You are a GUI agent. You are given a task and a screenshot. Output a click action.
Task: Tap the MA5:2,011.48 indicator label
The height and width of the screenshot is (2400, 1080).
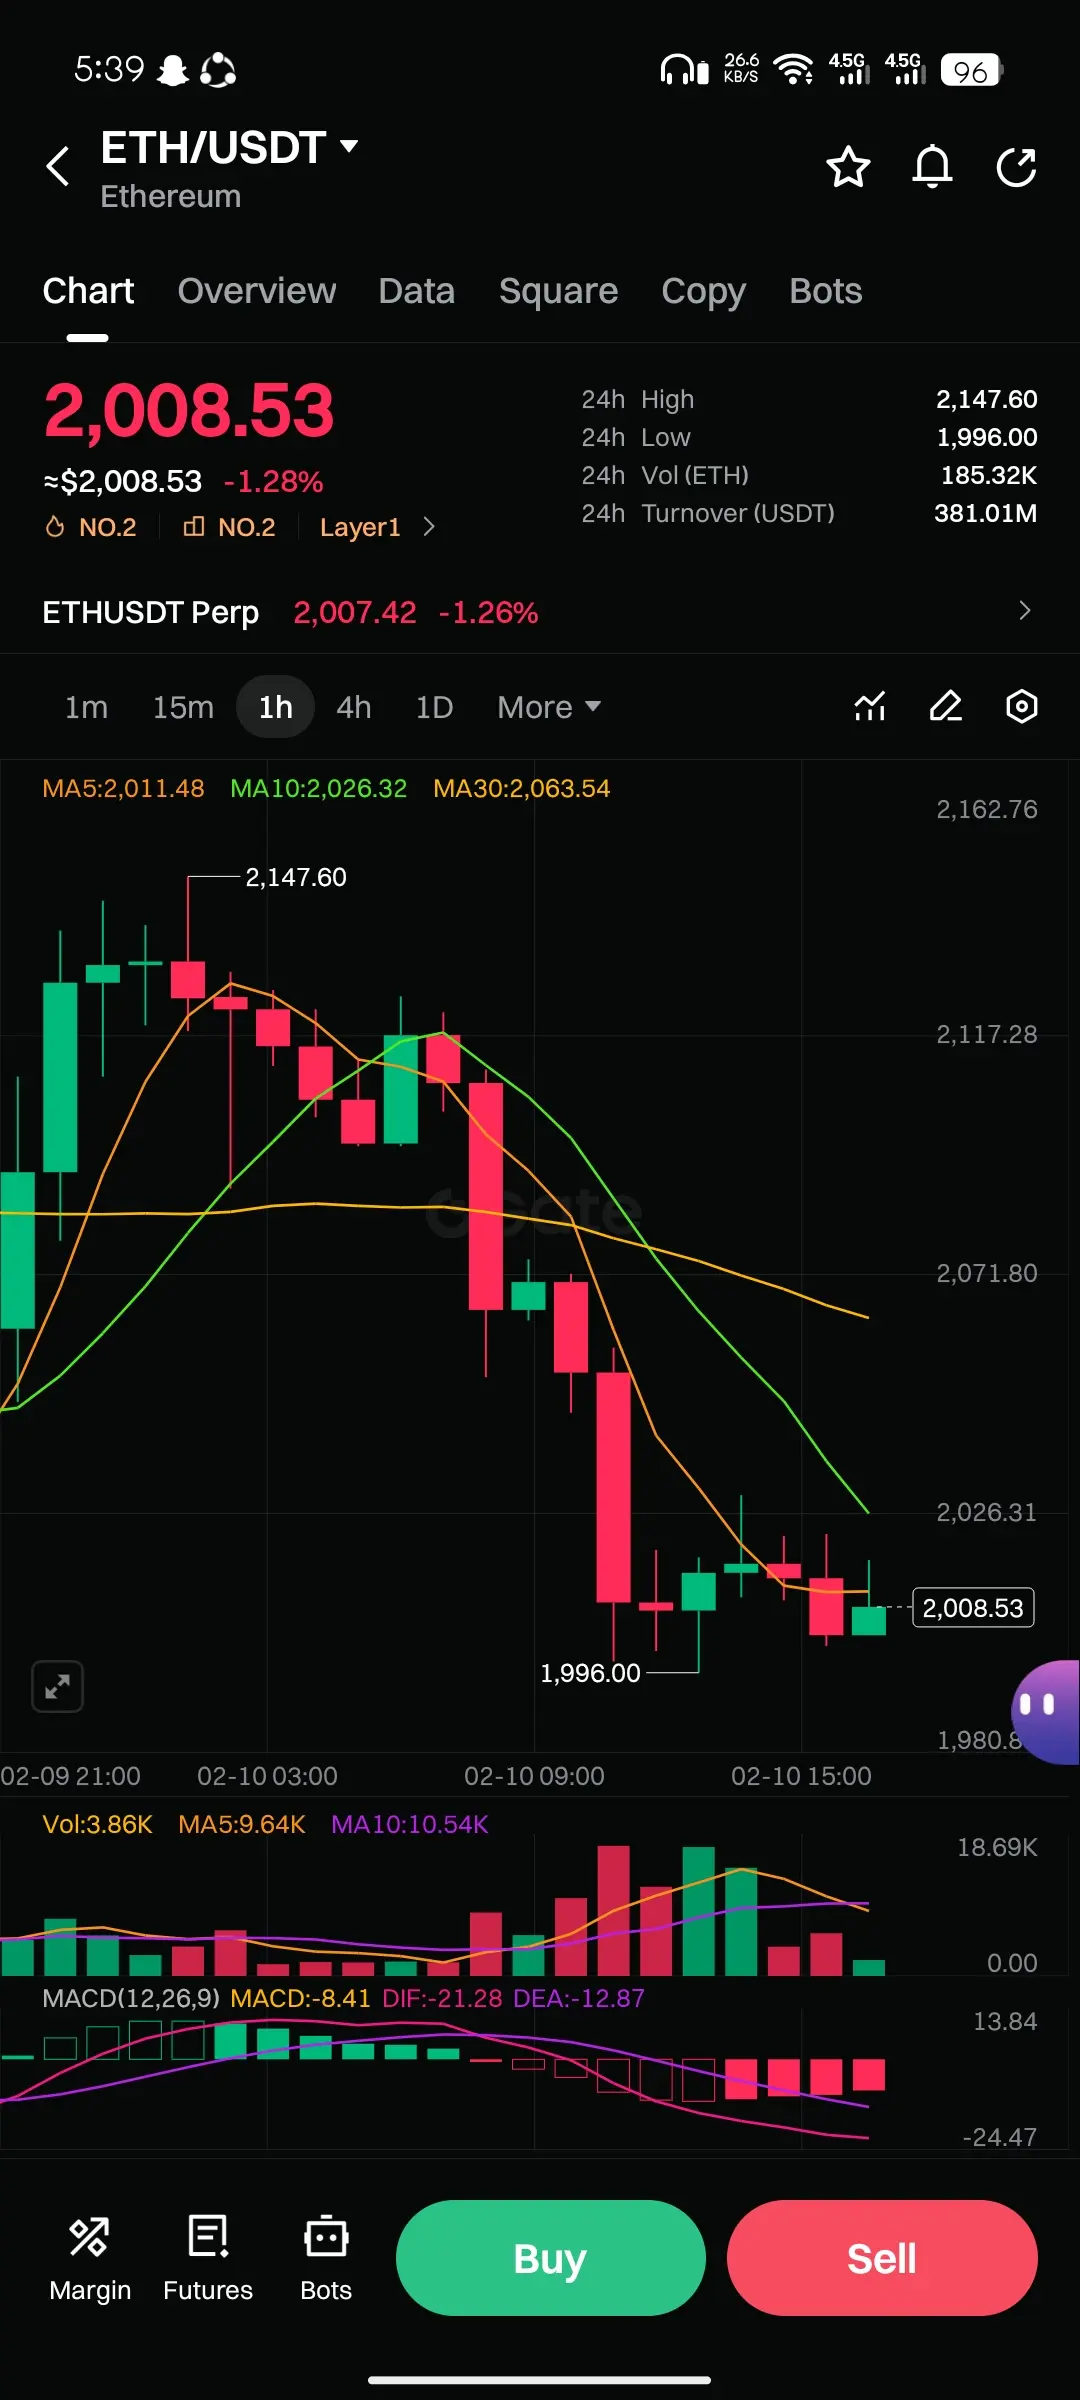[x=123, y=788]
